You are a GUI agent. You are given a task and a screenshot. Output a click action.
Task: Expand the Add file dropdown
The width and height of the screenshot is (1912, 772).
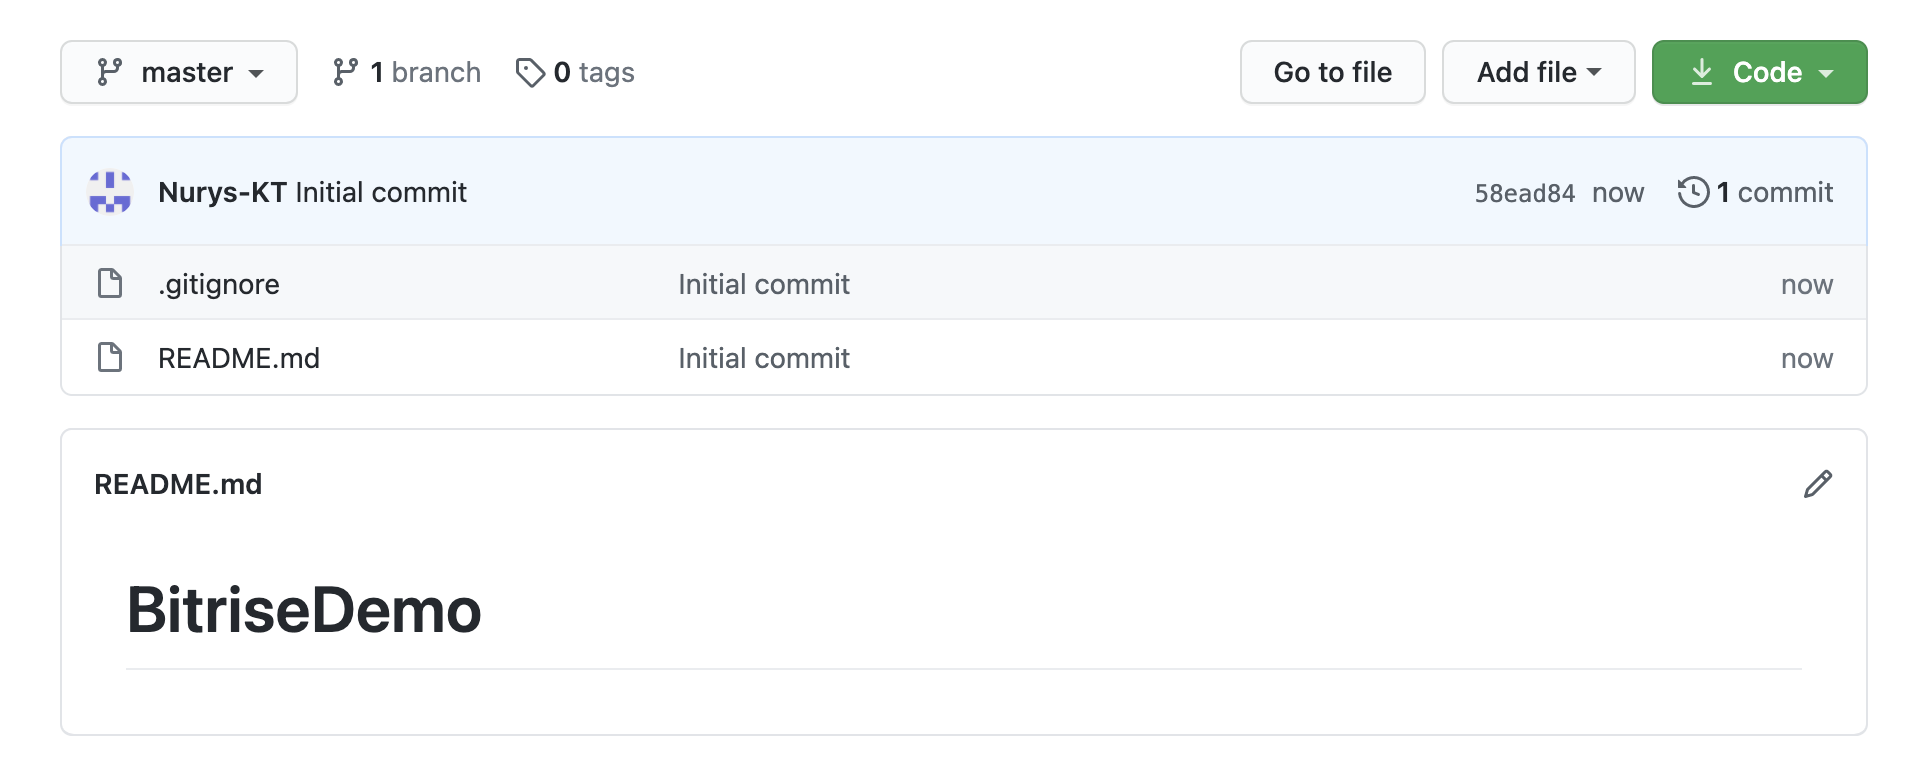(x=1538, y=72)
